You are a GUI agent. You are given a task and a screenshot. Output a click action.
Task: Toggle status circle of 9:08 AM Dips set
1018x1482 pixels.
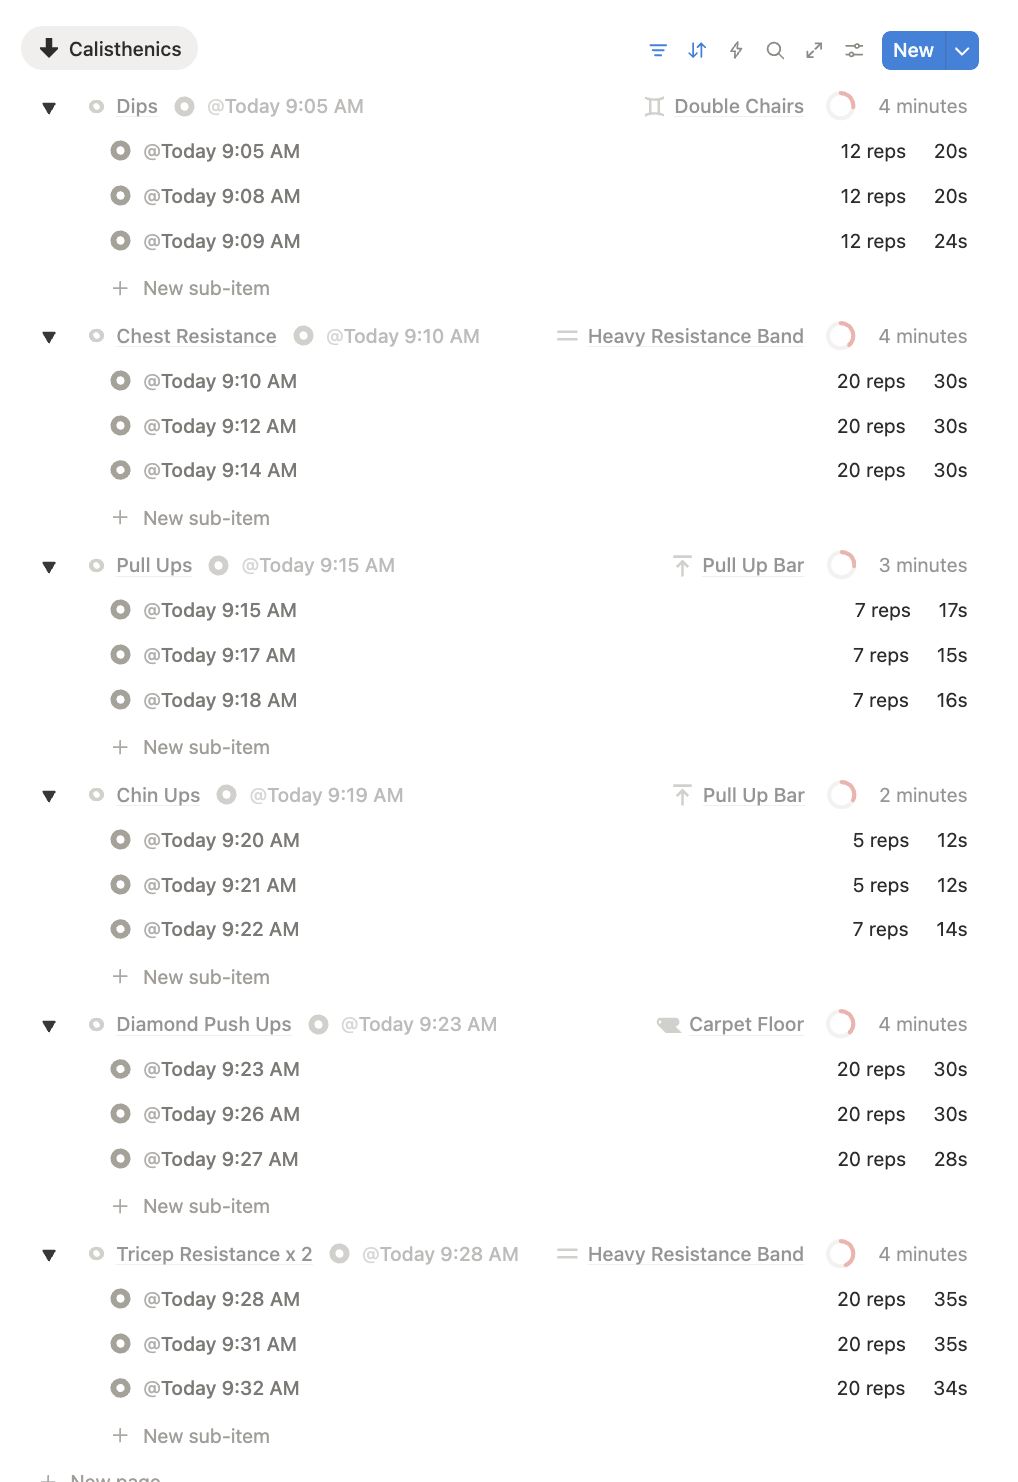tap(121, 196)
